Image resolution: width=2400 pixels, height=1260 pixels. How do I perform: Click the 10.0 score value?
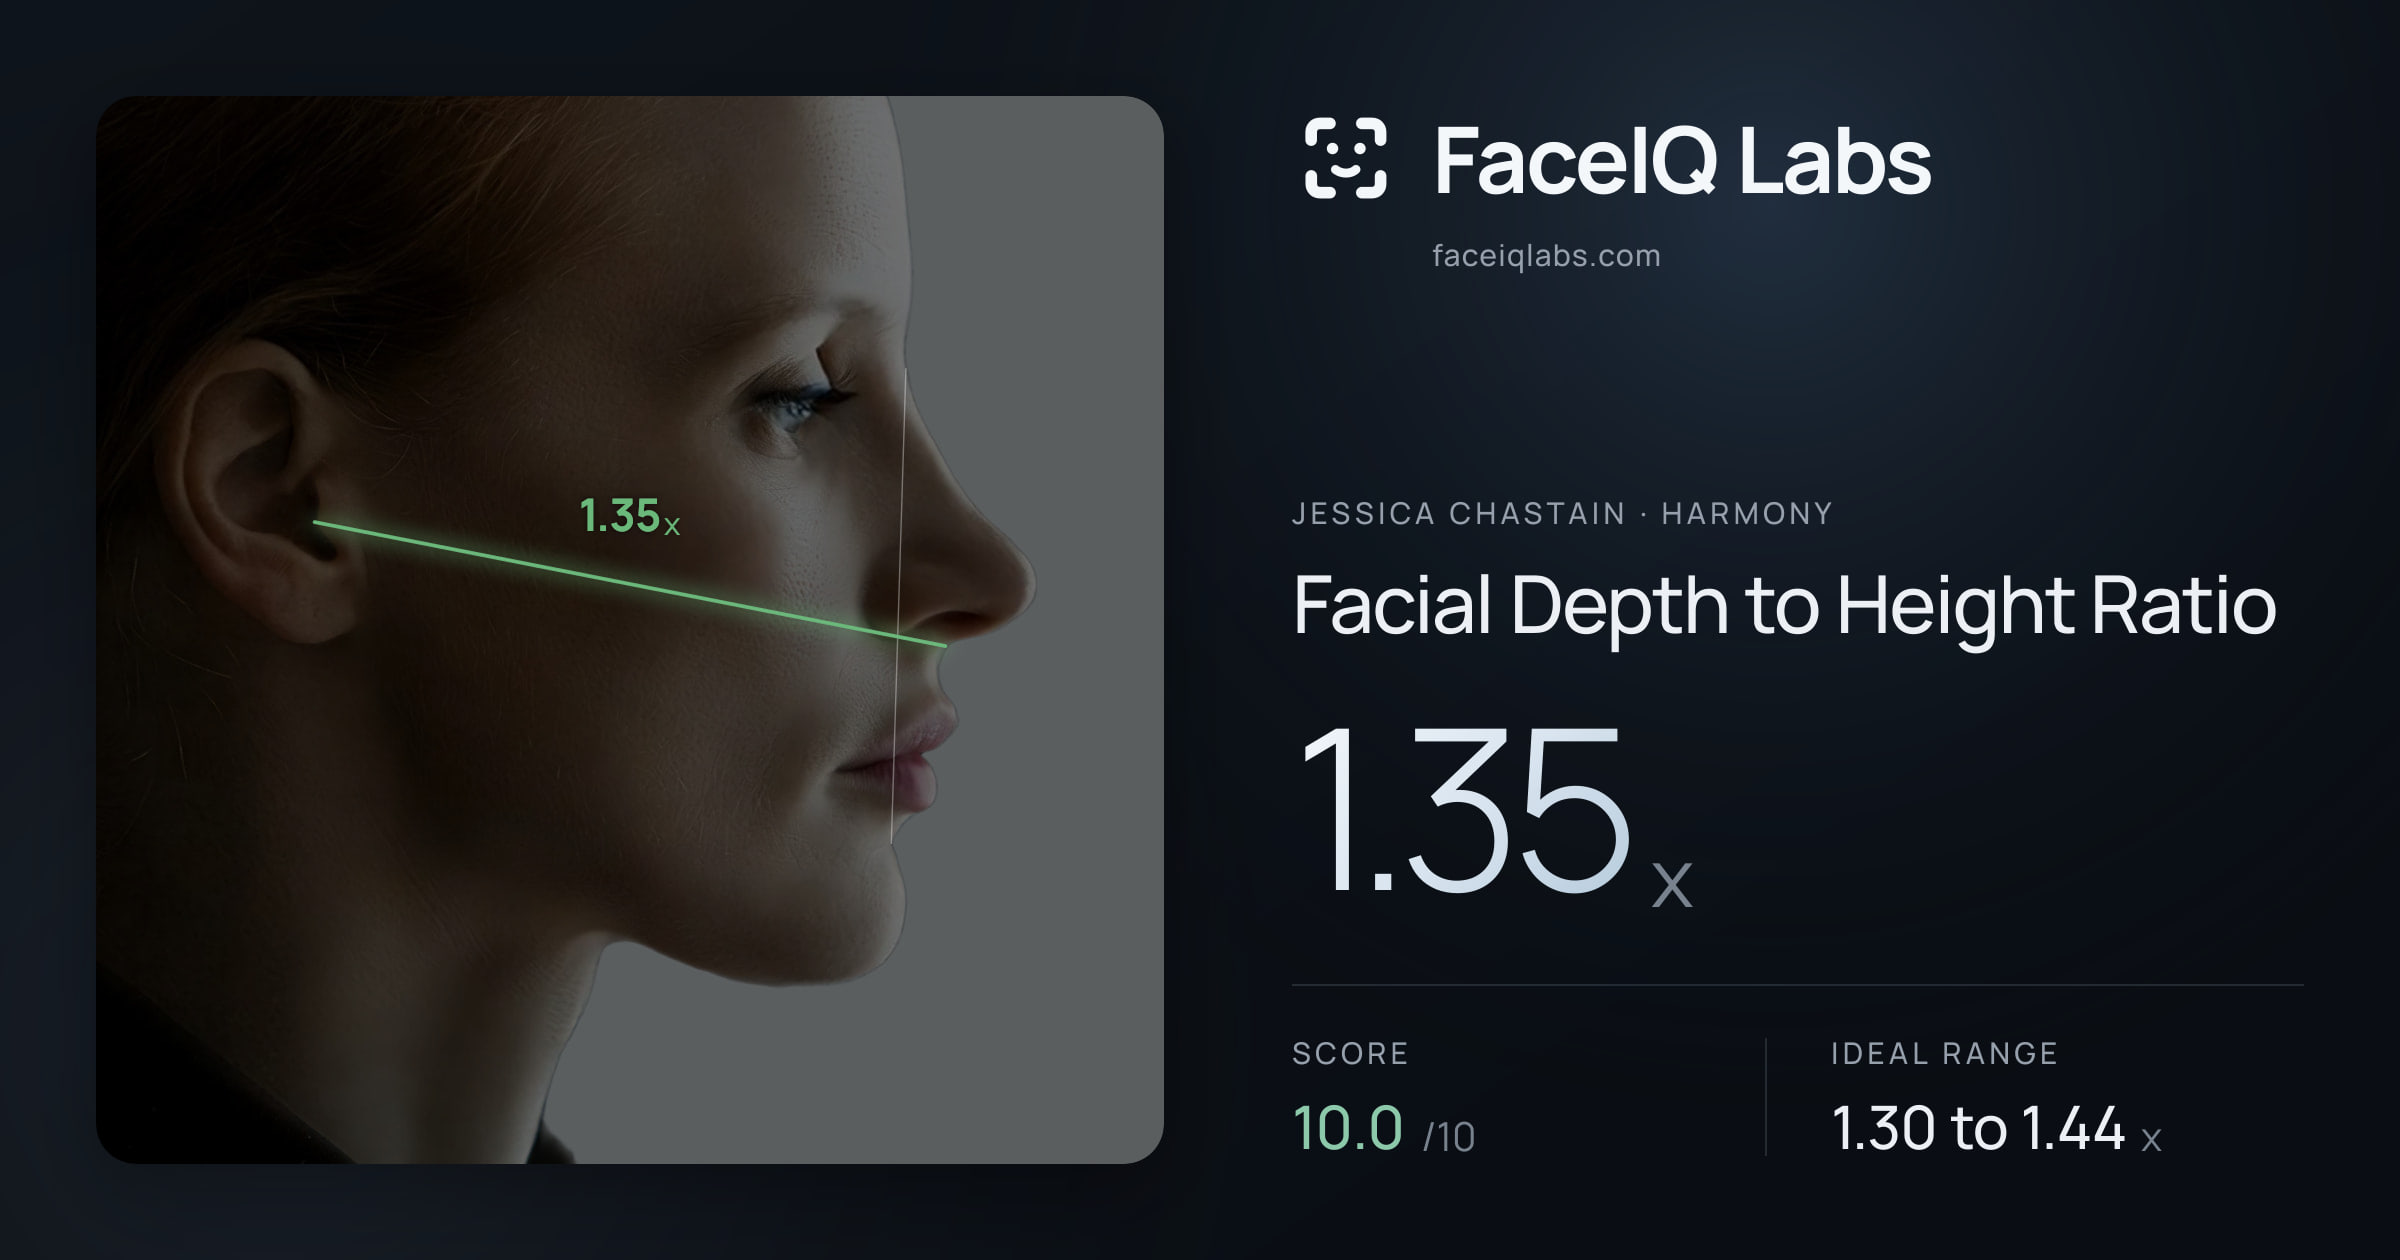click(1347, 1128)
